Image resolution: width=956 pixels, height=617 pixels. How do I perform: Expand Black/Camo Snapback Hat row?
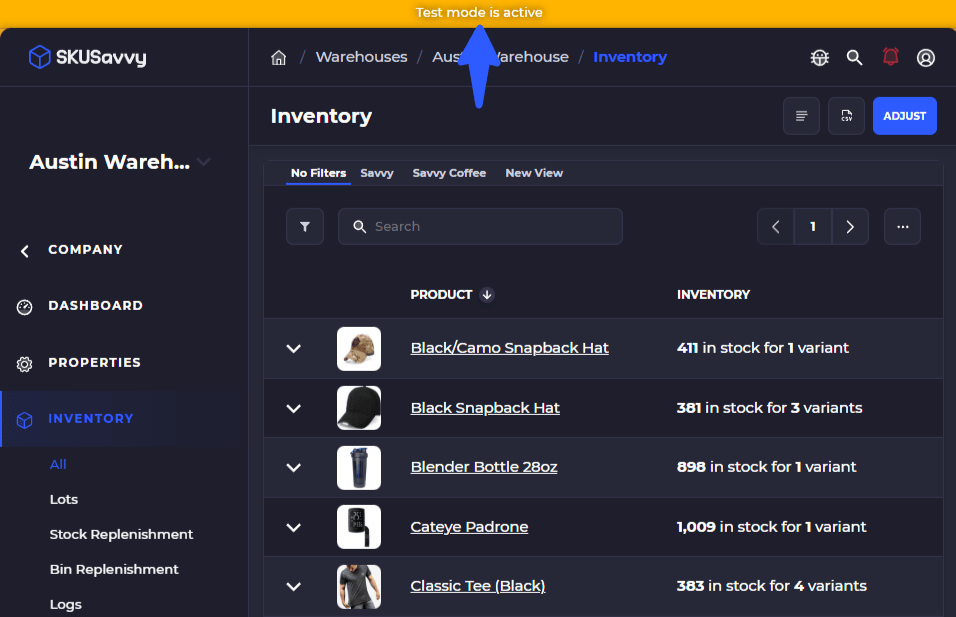294,349
